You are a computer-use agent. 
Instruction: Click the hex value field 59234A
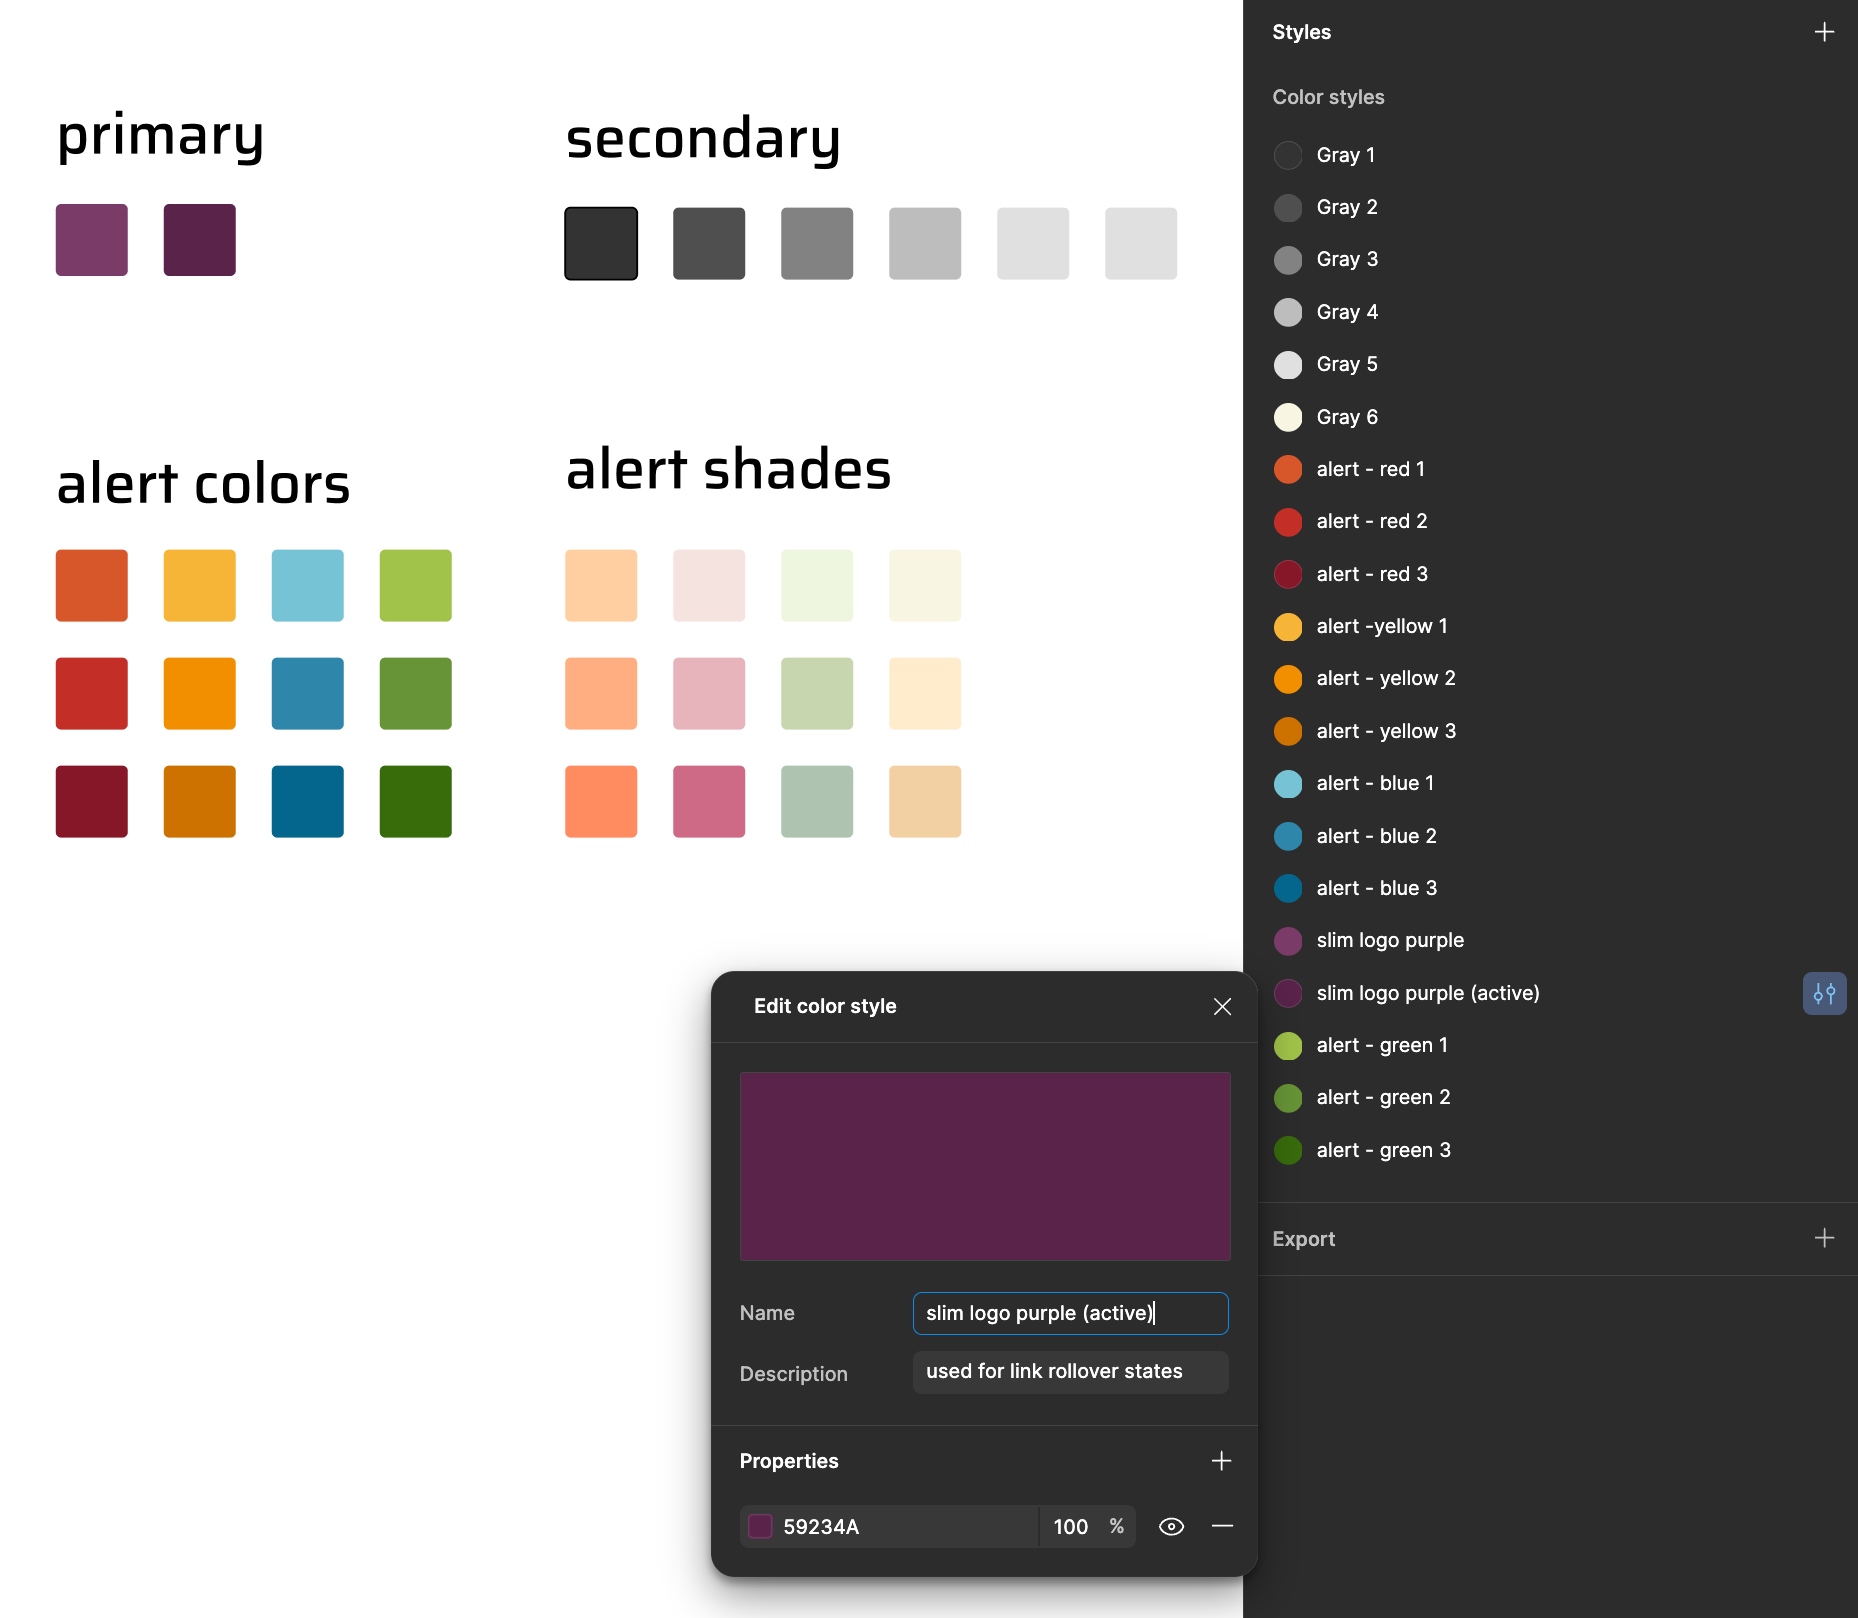(888, 1527)
